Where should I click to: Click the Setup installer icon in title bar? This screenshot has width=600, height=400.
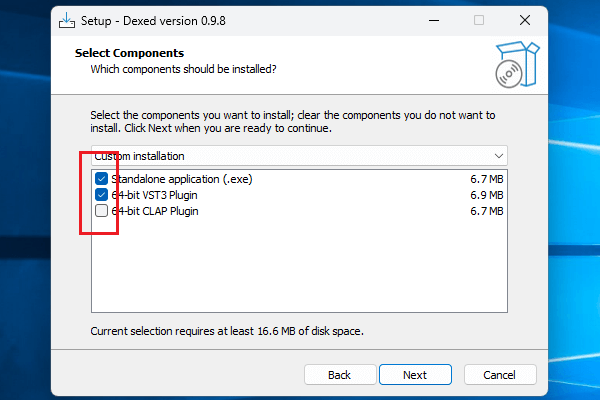(68, 20)
